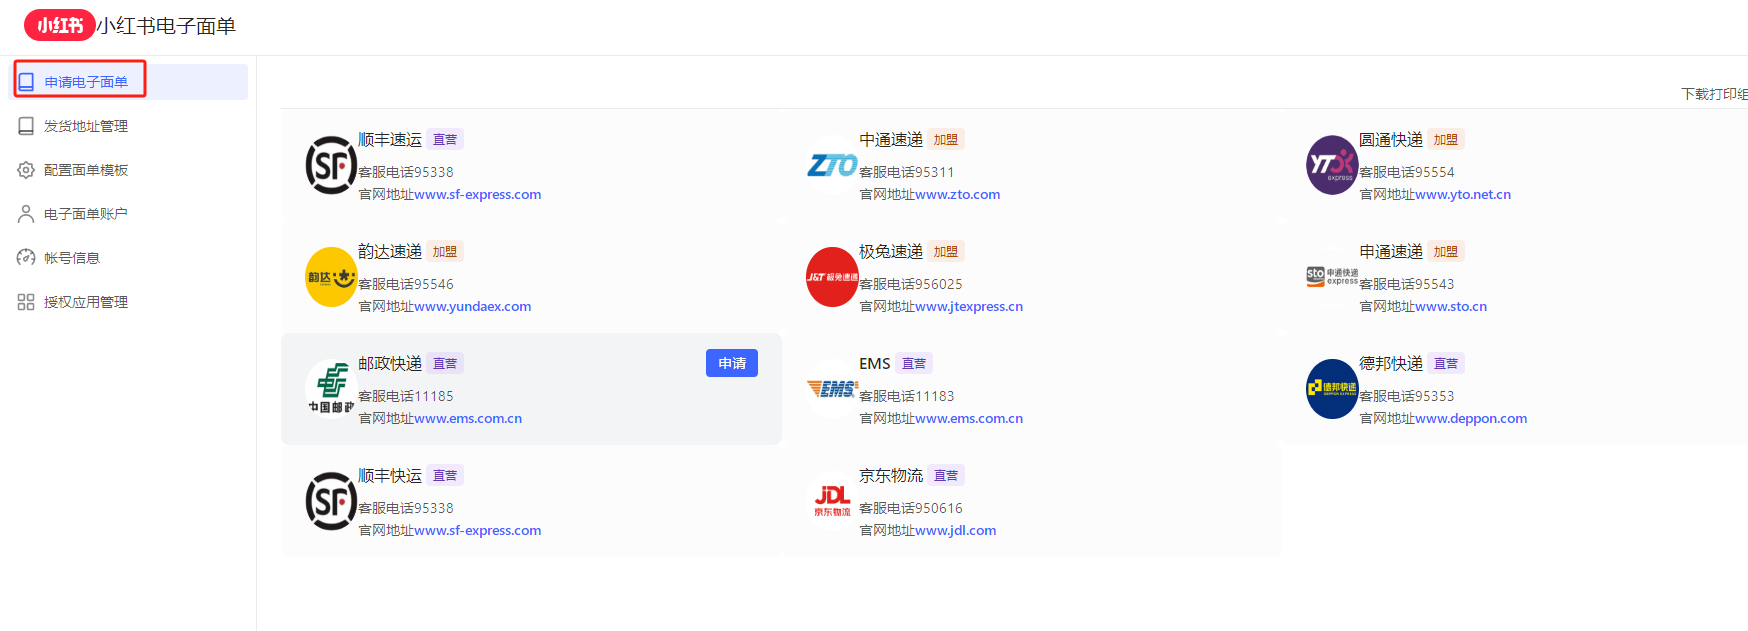The width and height of the screenshot is (1748, 631).
Task: Click the 申通速递 carrier name
Action: click(1391, 252)
